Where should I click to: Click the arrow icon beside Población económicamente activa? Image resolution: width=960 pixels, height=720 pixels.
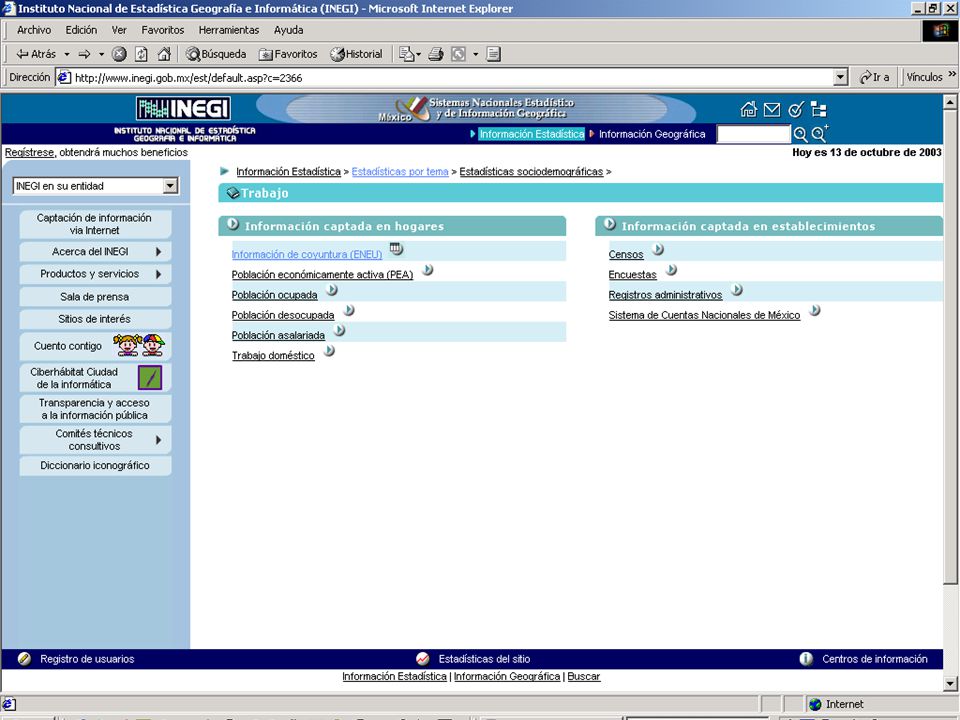[x=427, y=269]
